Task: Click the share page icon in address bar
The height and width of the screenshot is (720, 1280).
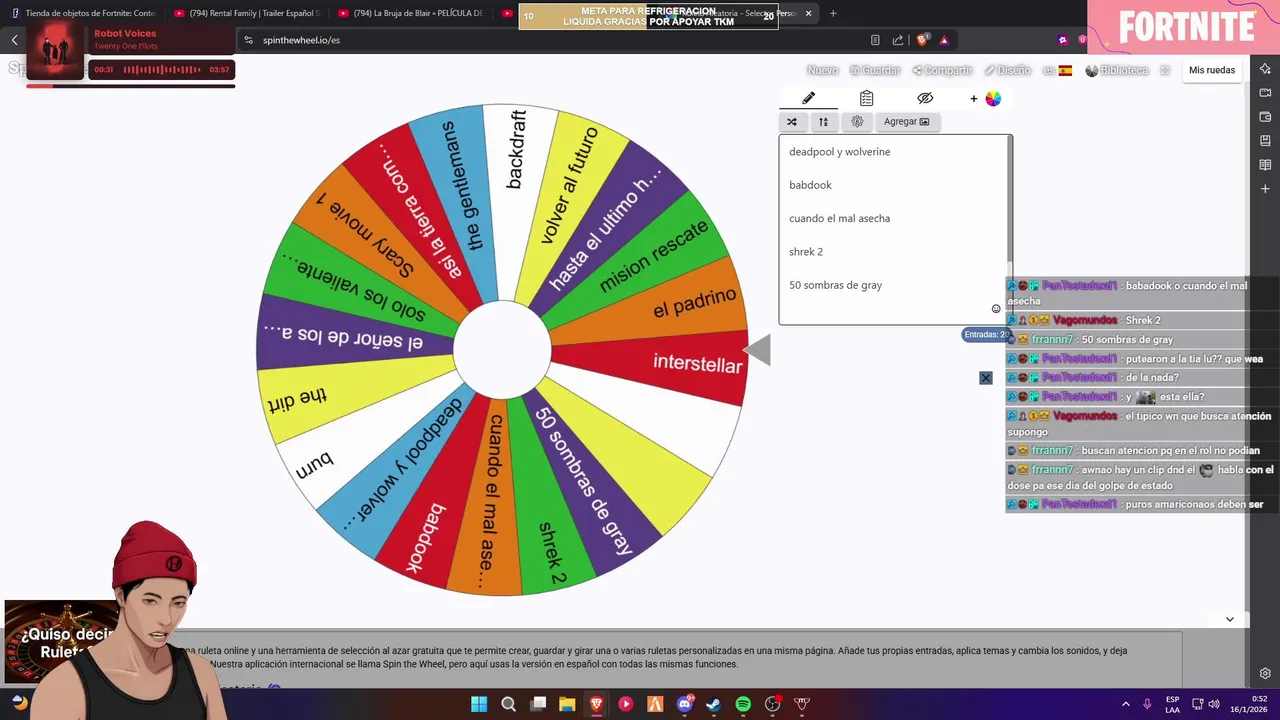Action: pyautogui.click(x=897, y=40)
